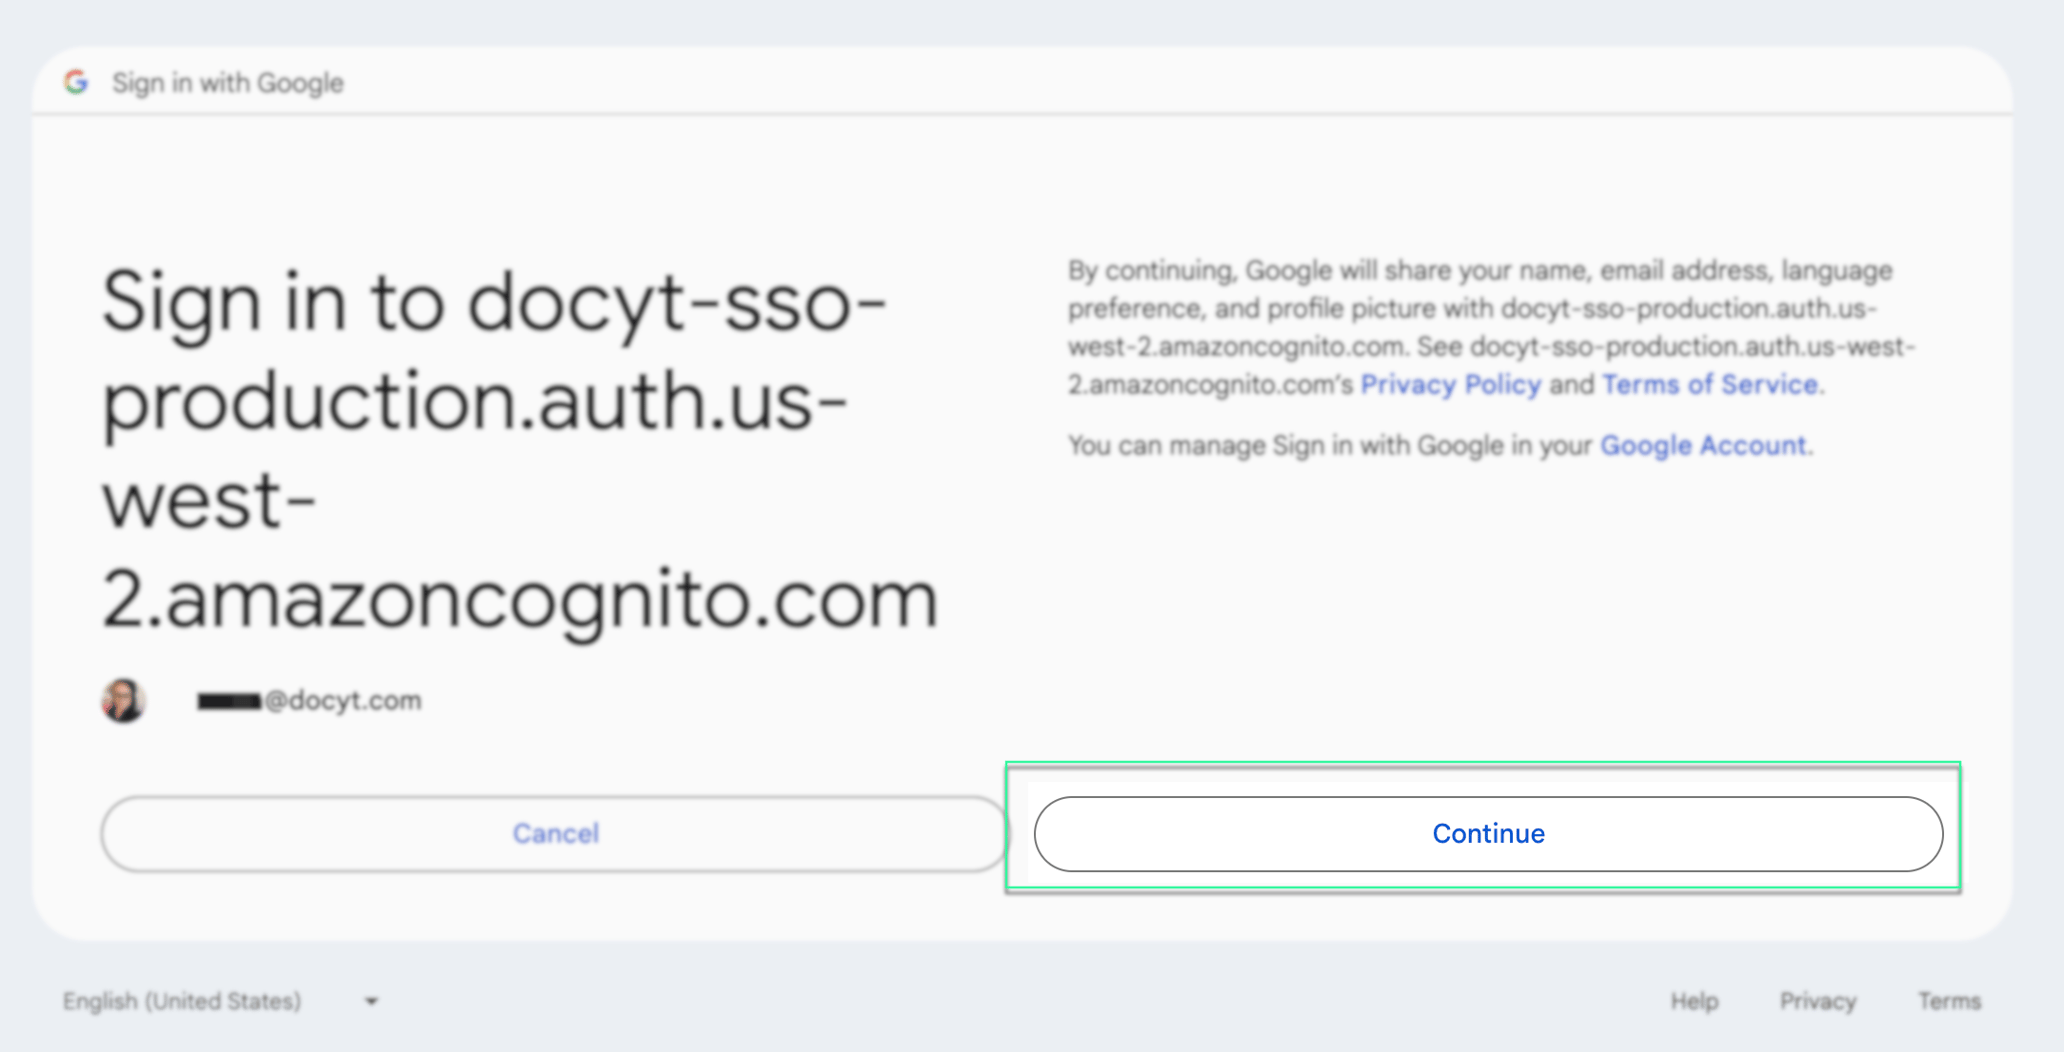The width and height of the screenshot is (2064, 1052).
Task: Open the Privacy Policy link
Action: coord(1451,384)
